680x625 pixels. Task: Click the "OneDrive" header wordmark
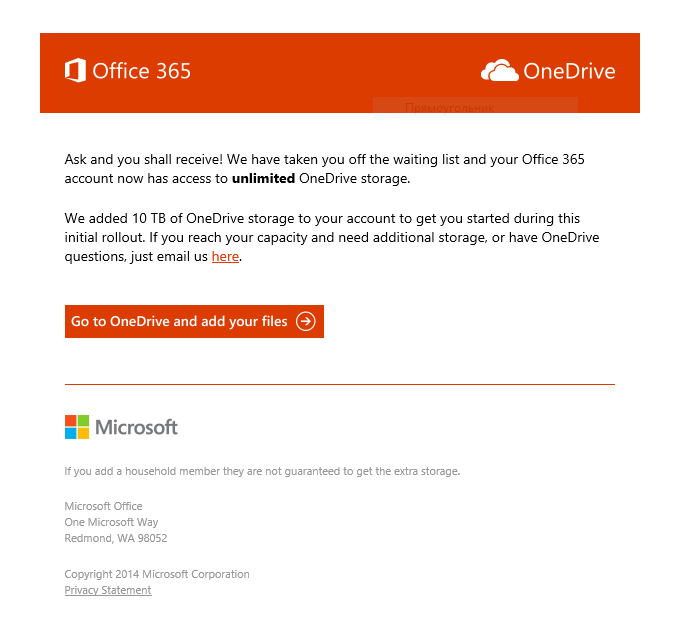569,71
